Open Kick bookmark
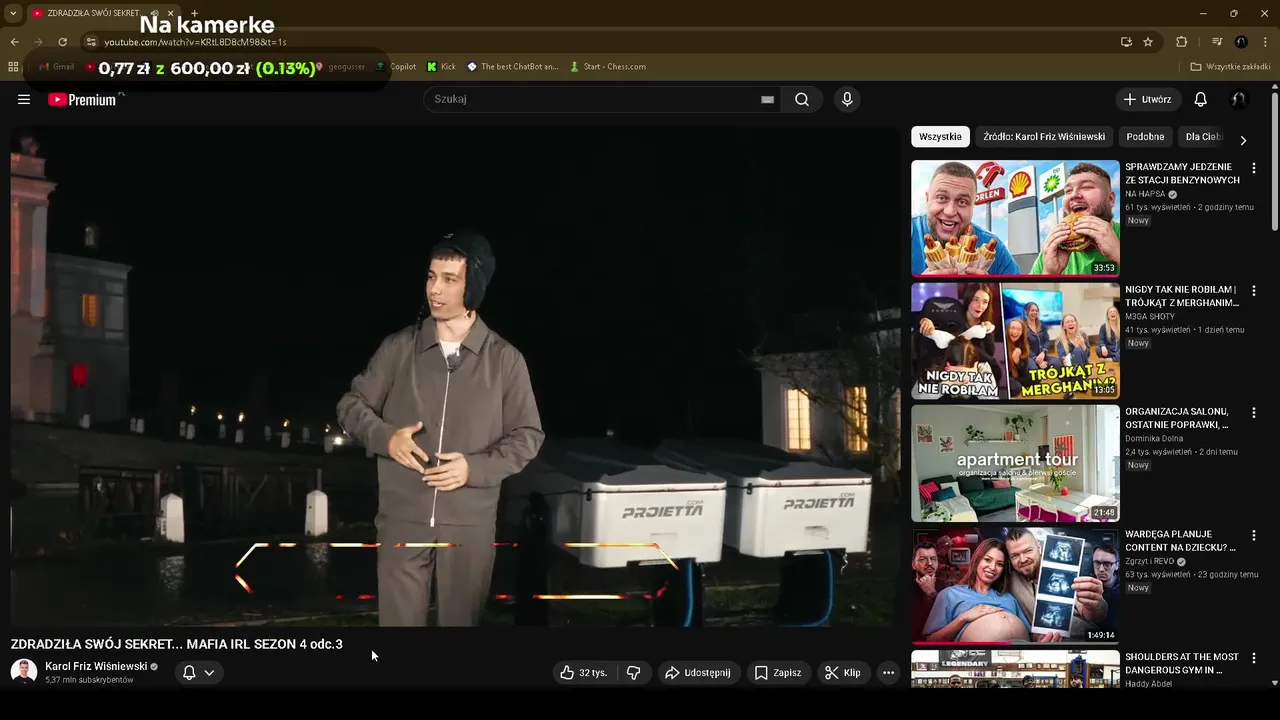This screenshot has height=720, width=1280. [441, 67]
